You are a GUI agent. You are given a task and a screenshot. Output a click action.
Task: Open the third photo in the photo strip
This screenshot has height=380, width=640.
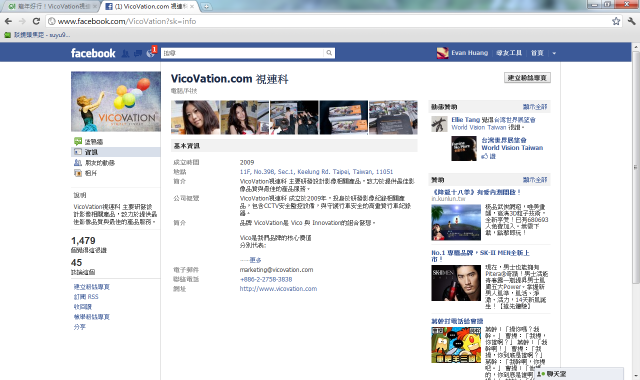point(294,118)
